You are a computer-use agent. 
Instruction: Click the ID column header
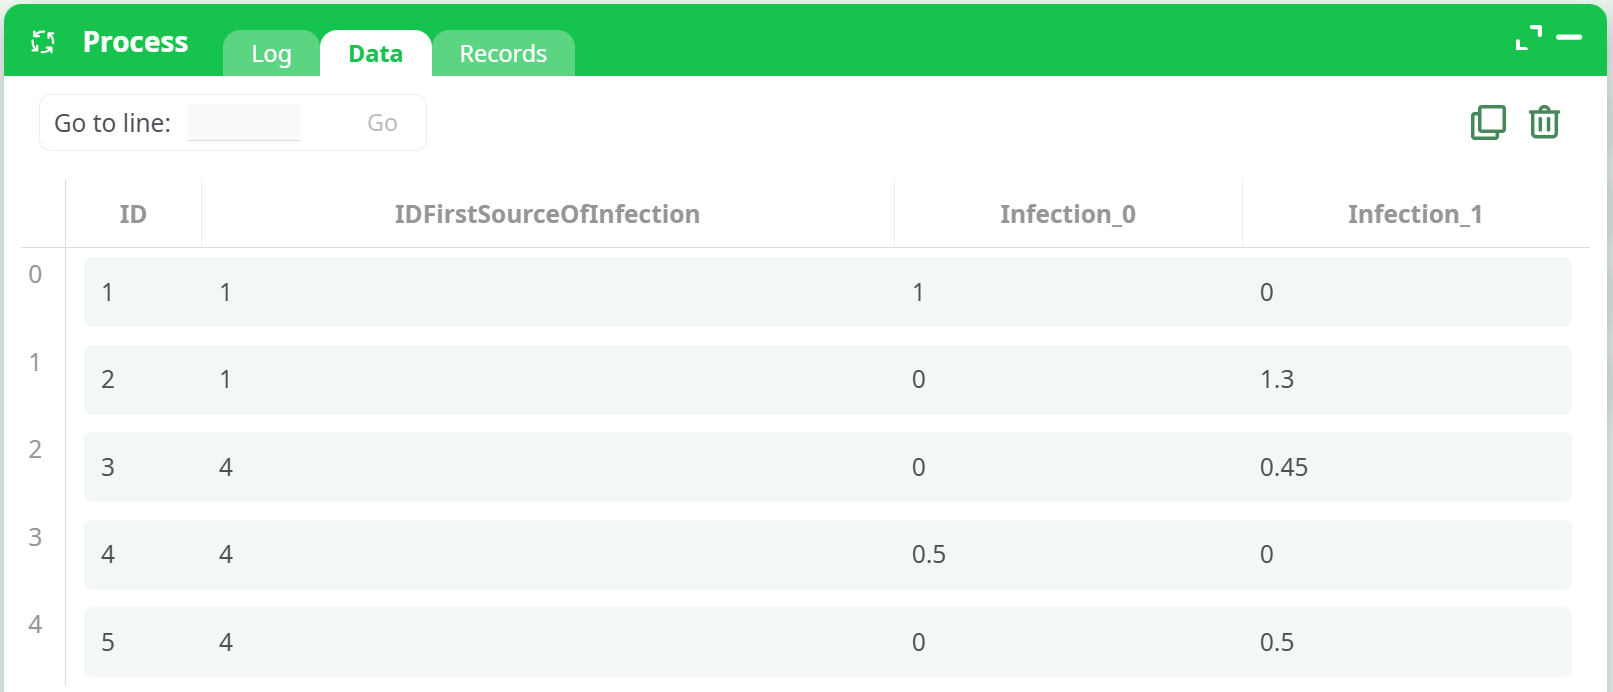pos(133,214)
